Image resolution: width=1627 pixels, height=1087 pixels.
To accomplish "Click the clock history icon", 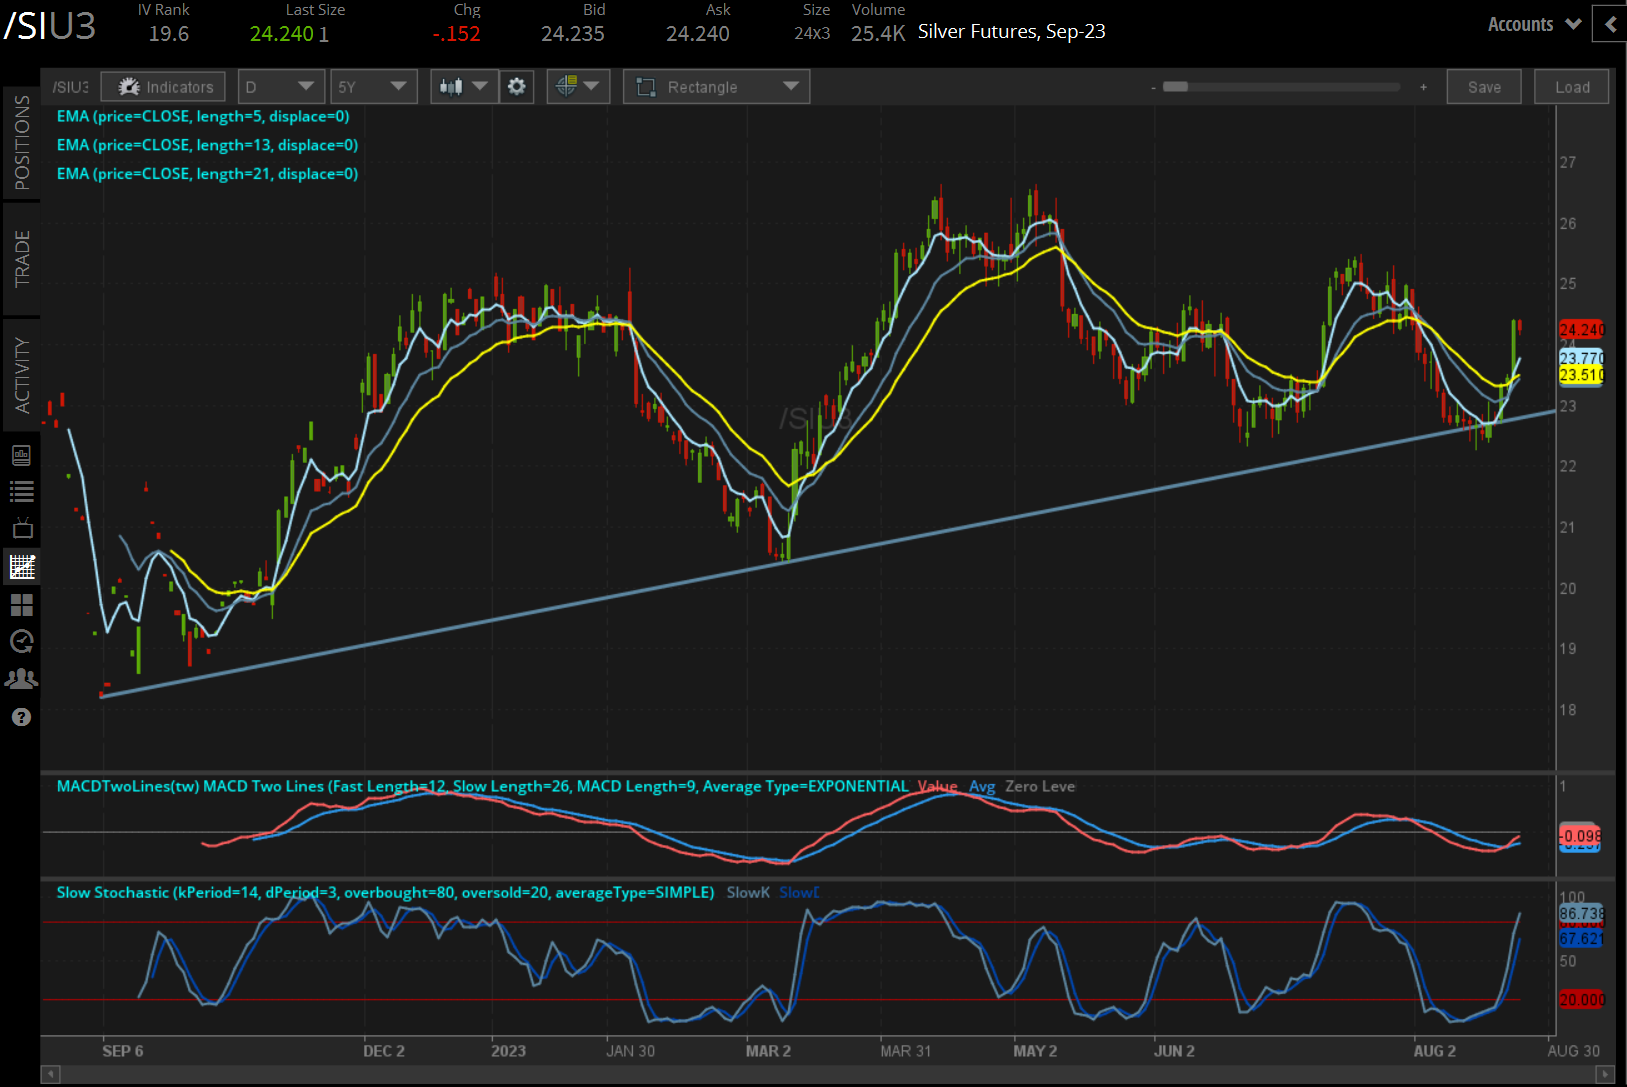I will [x=21, y=641].
